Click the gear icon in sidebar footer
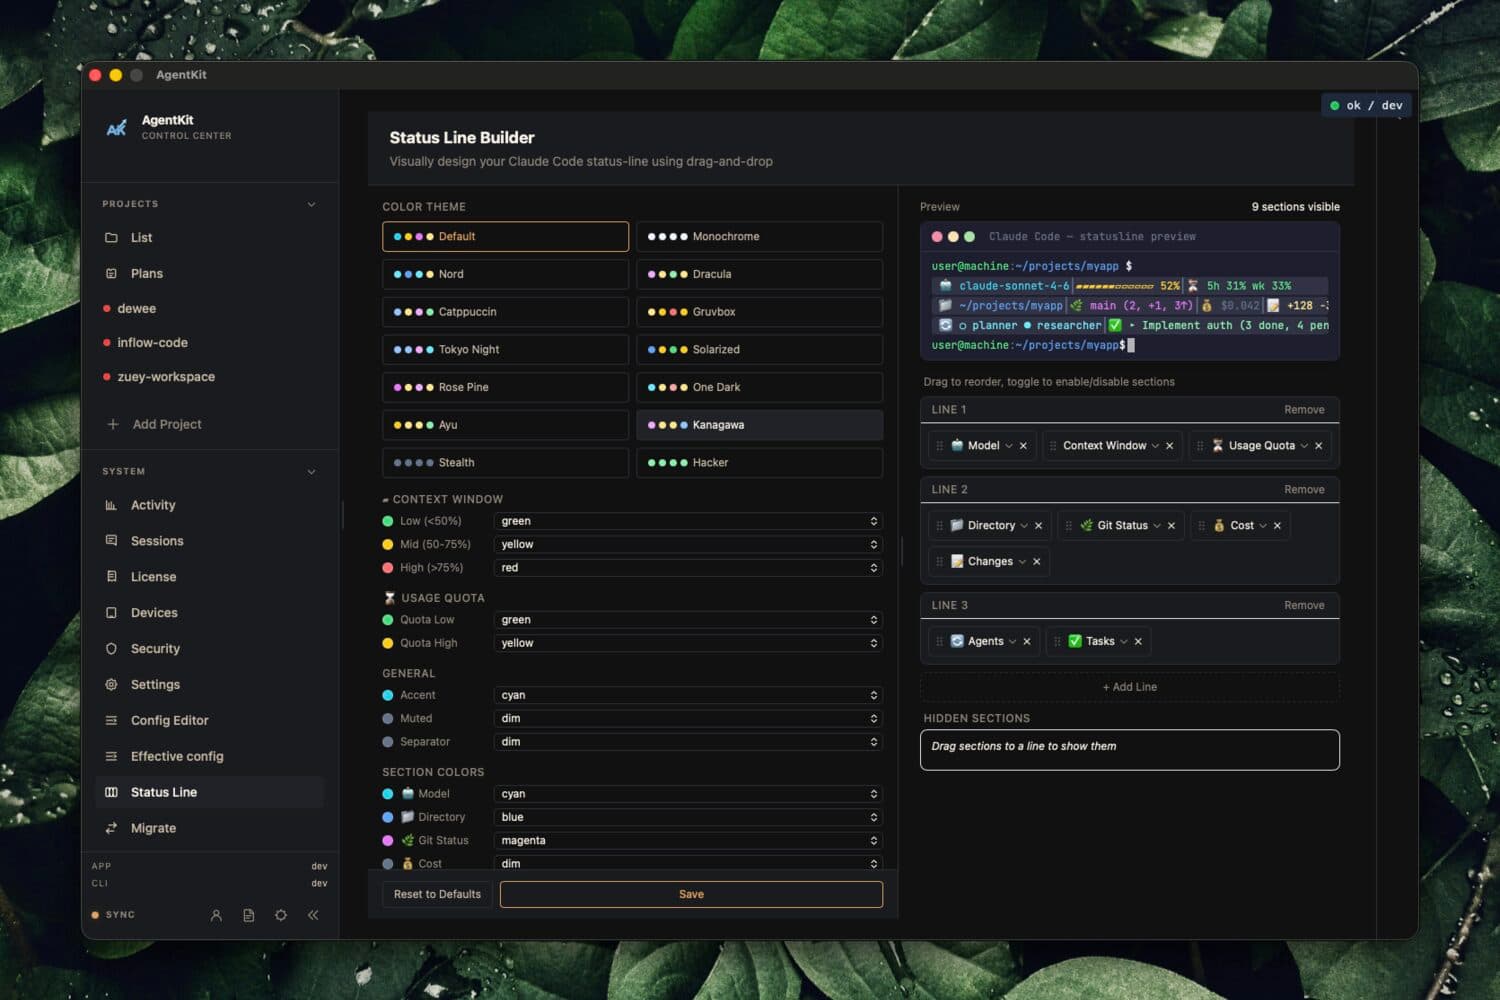The width and height of the screenshot is (1500, 1000). (281, 915)
